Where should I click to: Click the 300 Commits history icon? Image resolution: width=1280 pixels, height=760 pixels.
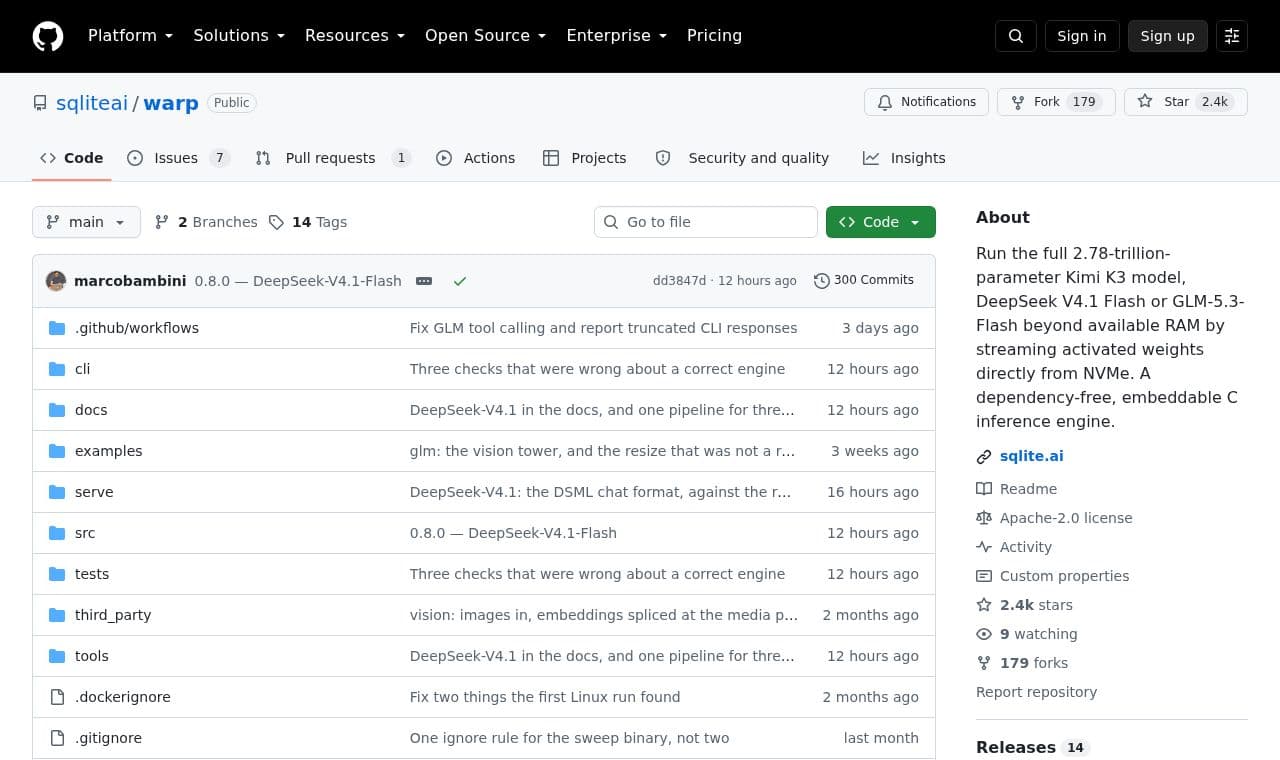point(822,281)
